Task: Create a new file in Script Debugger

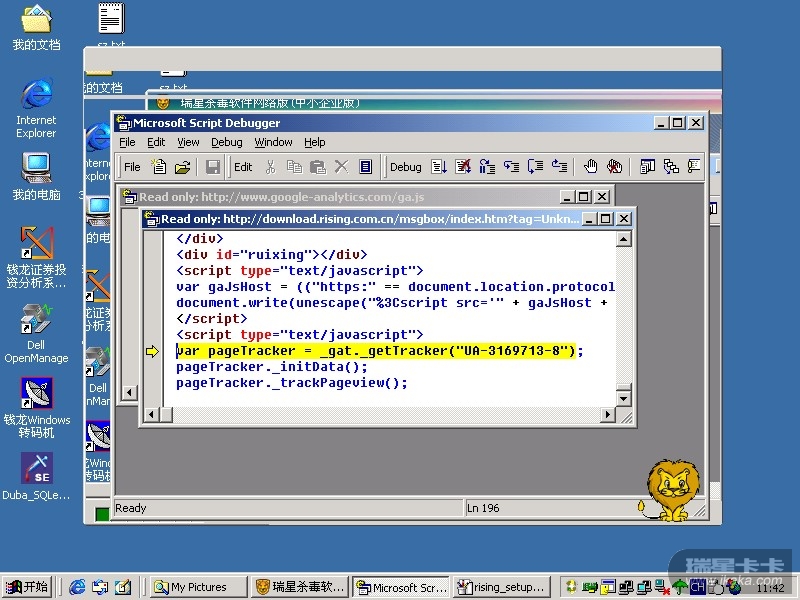Action: [x=159, y=166]
